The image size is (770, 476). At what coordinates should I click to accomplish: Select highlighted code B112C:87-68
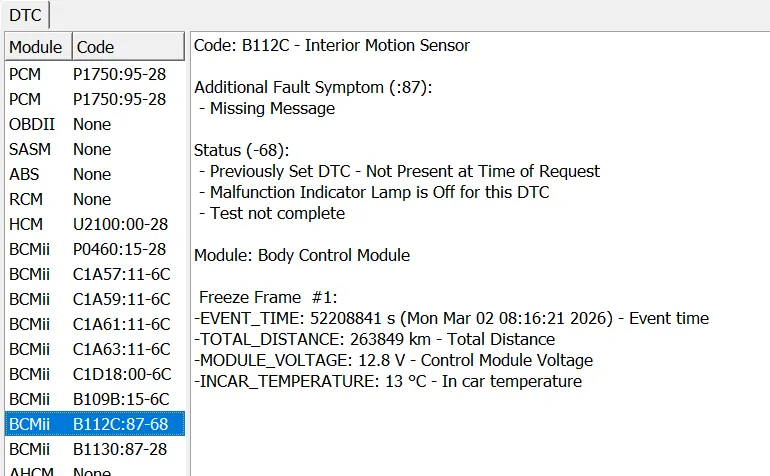120,425
